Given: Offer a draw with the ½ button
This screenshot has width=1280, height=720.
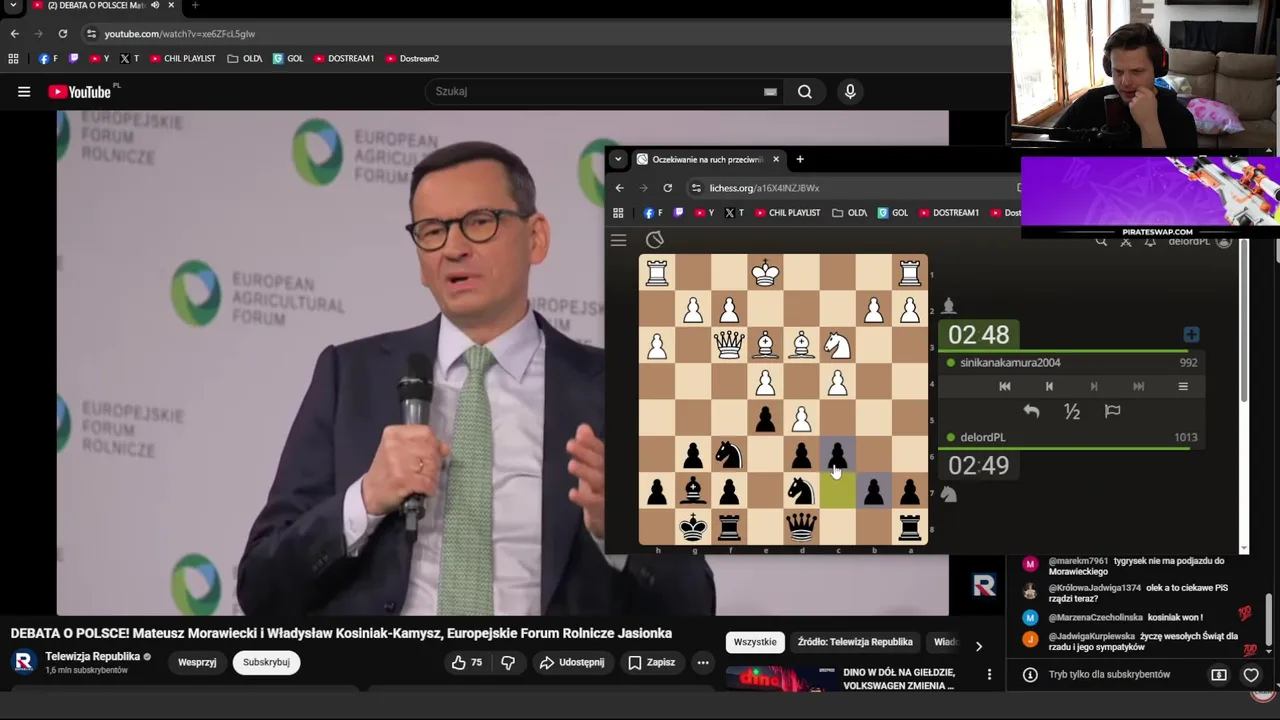Looking at the screenshot, I should [1072, 412].
